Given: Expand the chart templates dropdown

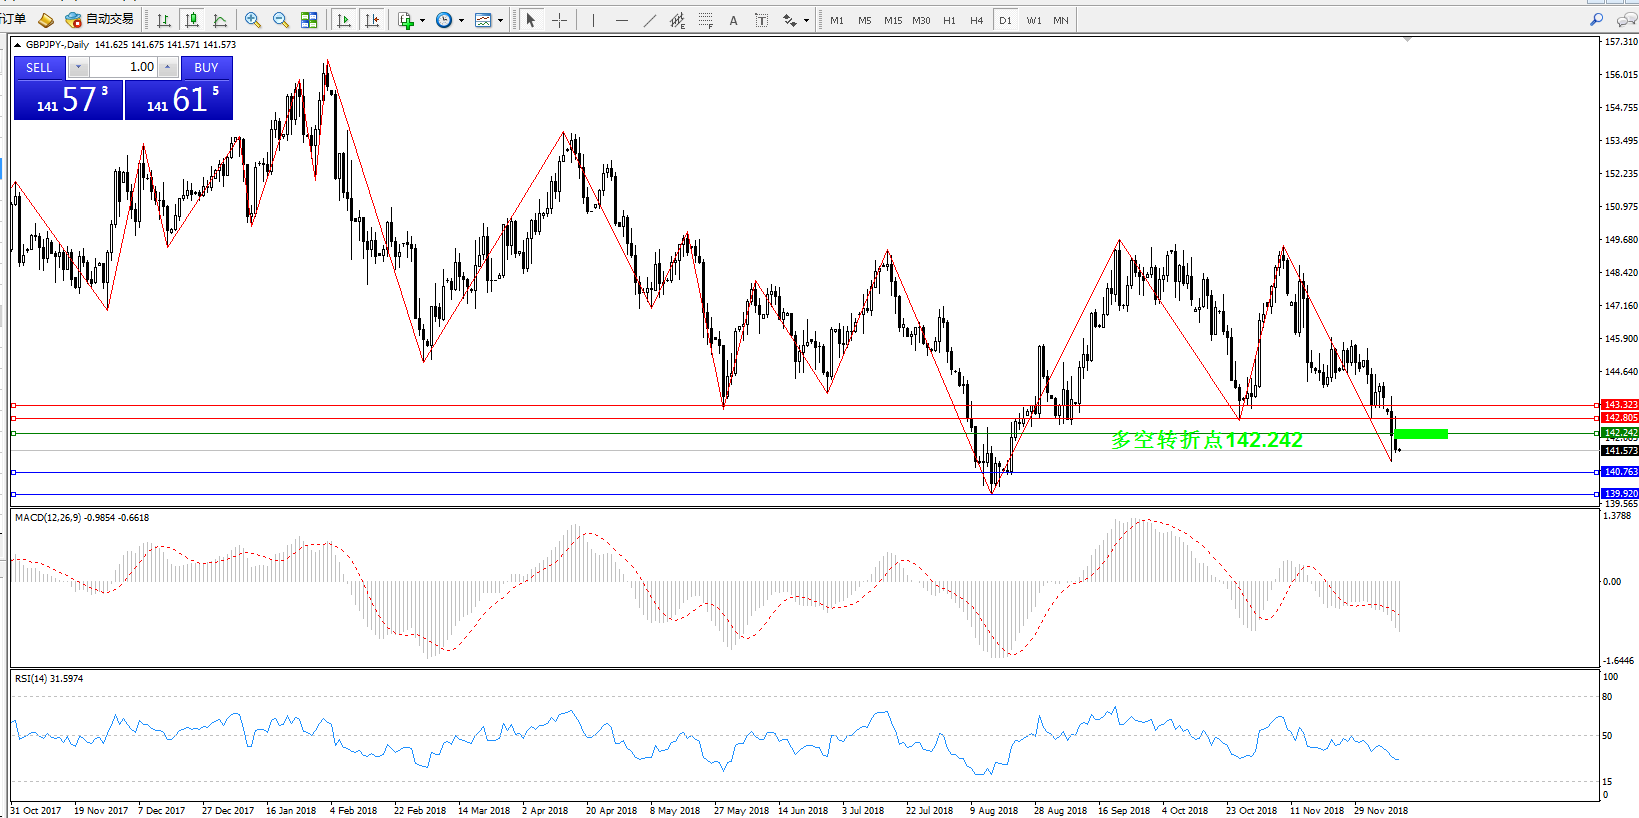Looking at the screenshot, I should (x=500, y=20).
